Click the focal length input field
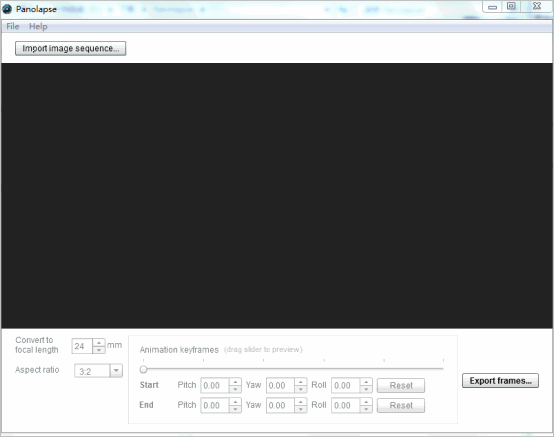The width and height of the screenshot is (554, 437). 82,346
